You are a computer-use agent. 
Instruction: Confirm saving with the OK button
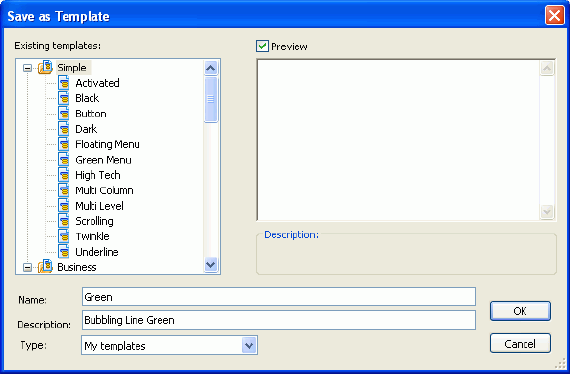(x=520, y=311)
